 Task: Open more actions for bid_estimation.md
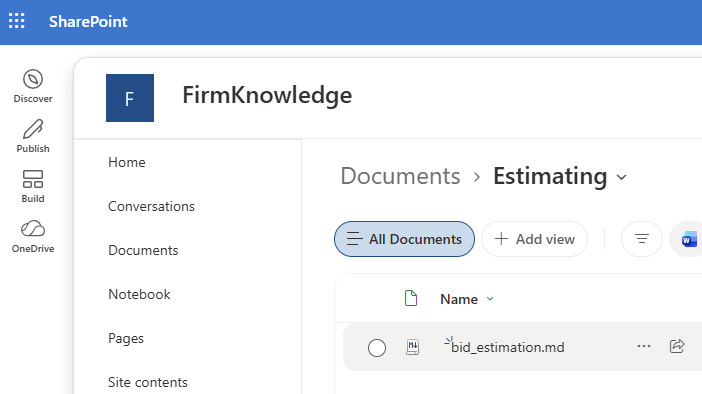pos(644,346)
